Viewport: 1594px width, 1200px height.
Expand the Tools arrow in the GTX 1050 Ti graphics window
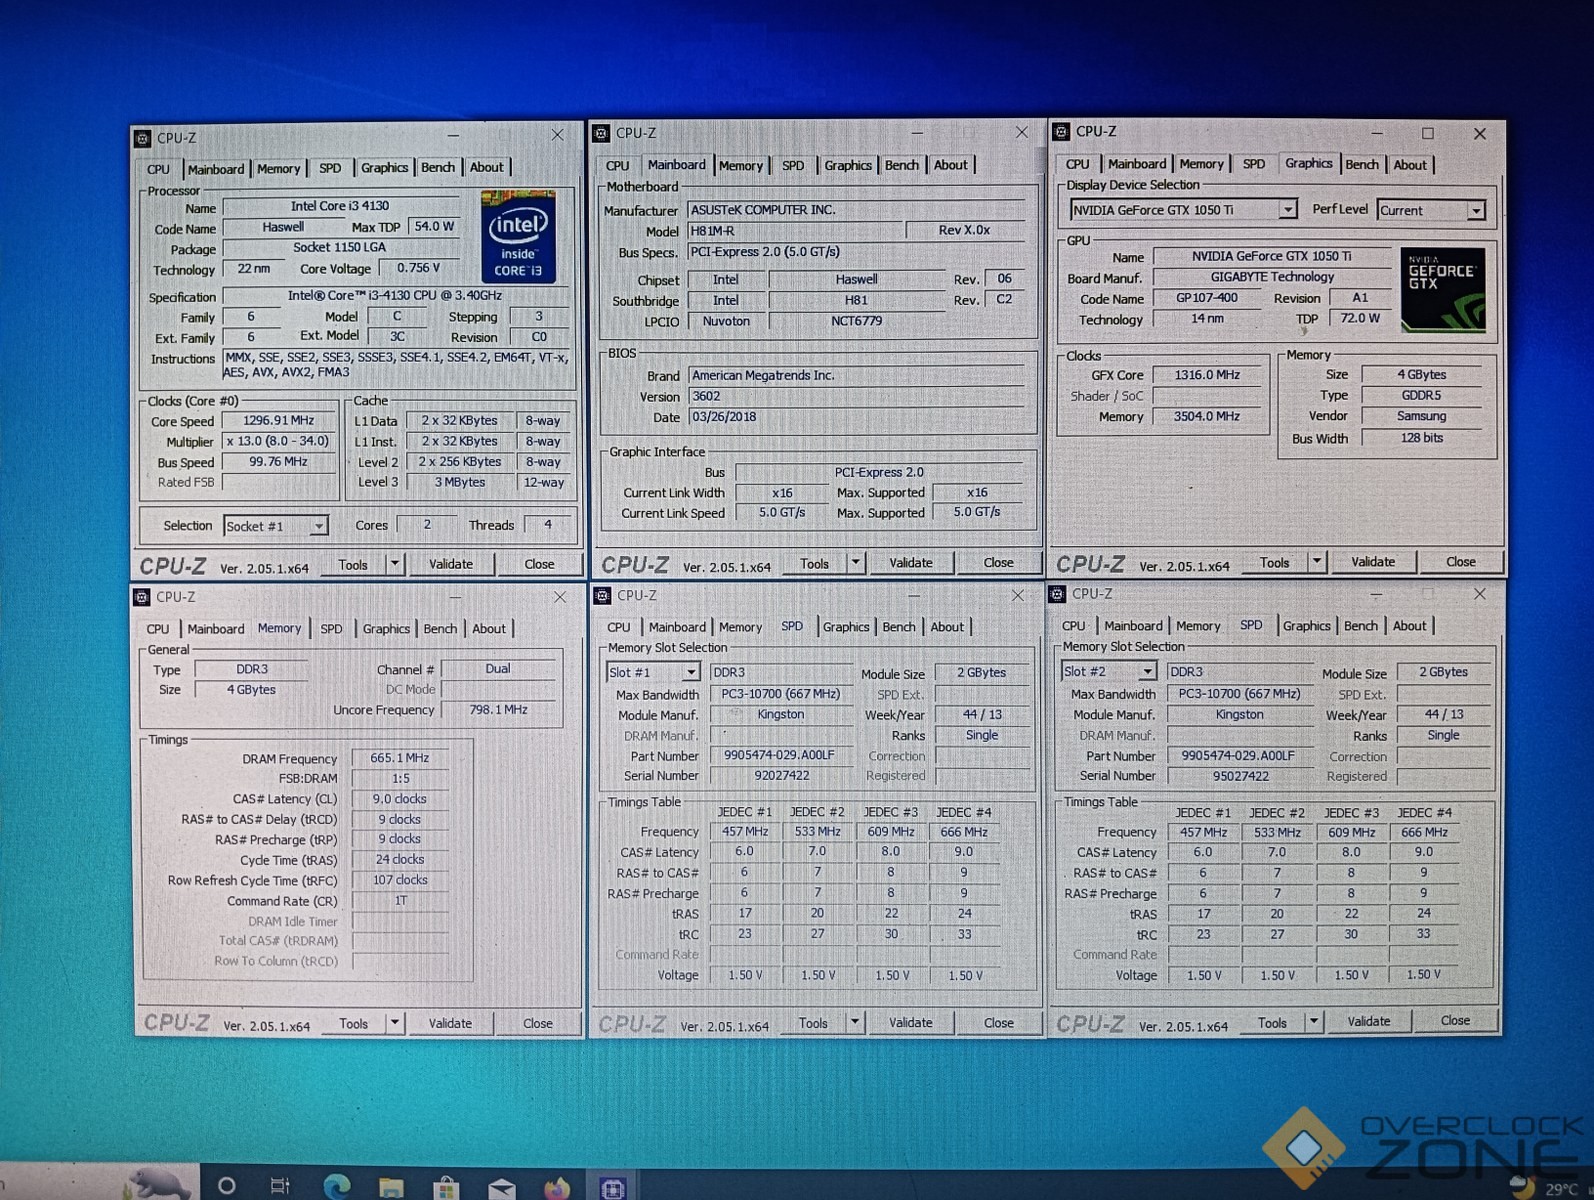1317,562
